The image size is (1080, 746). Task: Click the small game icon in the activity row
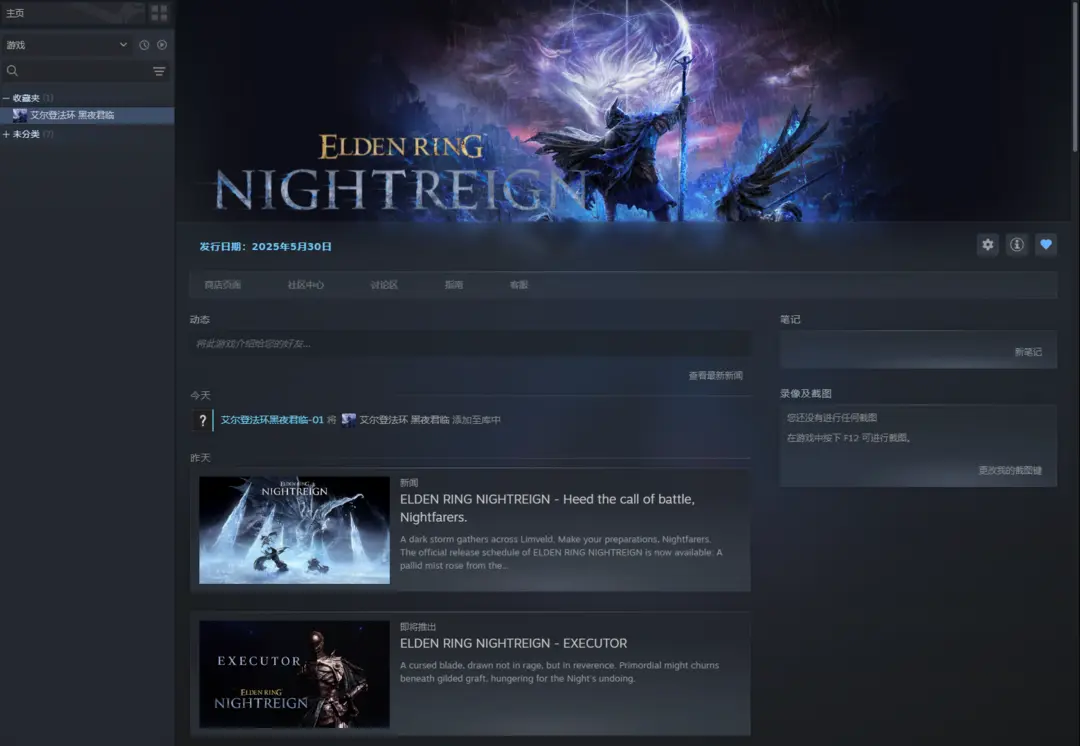point(349,419)
